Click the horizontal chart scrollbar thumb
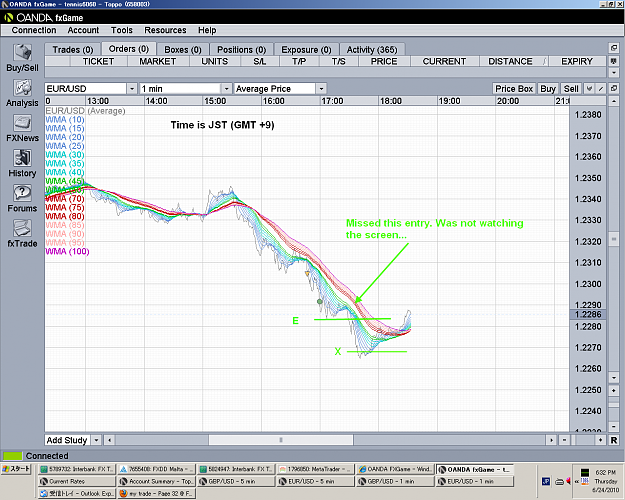The image size is (625, 500). point(281,440)
